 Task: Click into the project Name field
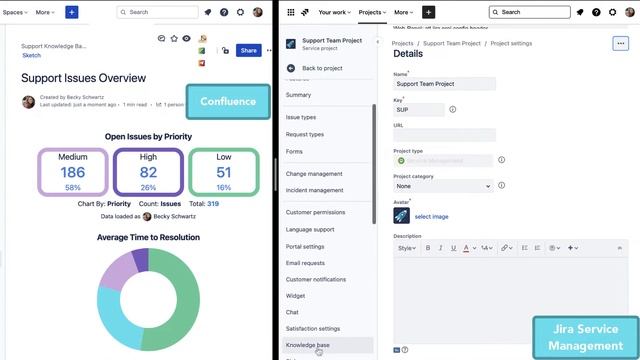pos(444,84)
